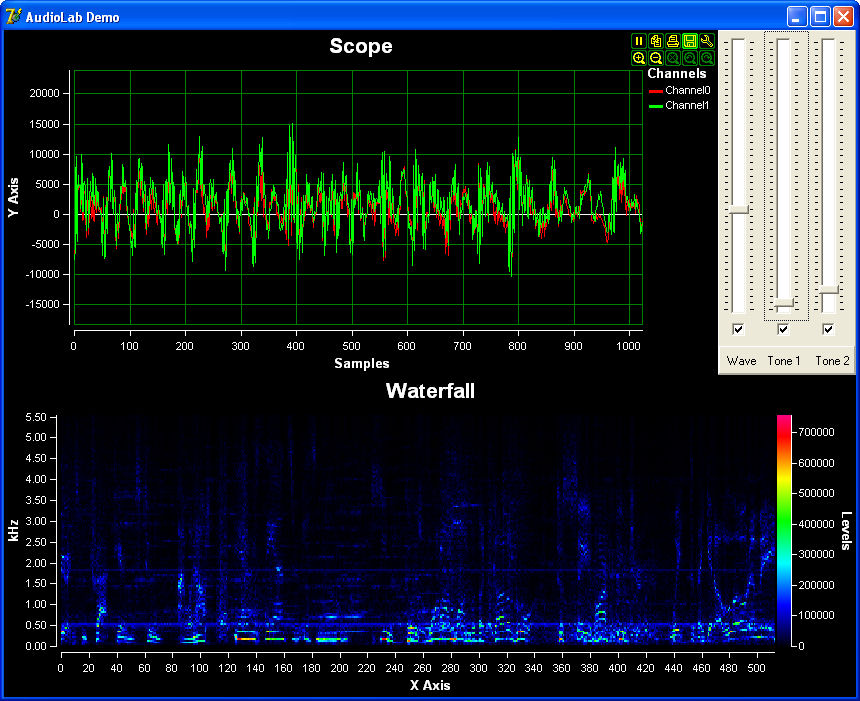This screenshot has width=860, height=701.
Task: Click the Scope chart title
Action: pos(360,46)
